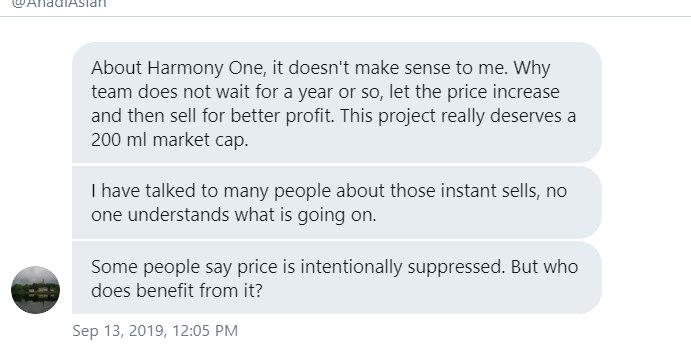Viewport: 691px width, 363px height.
Task: Open the sender's round profile avatar
Action: [x=35, y=290]
